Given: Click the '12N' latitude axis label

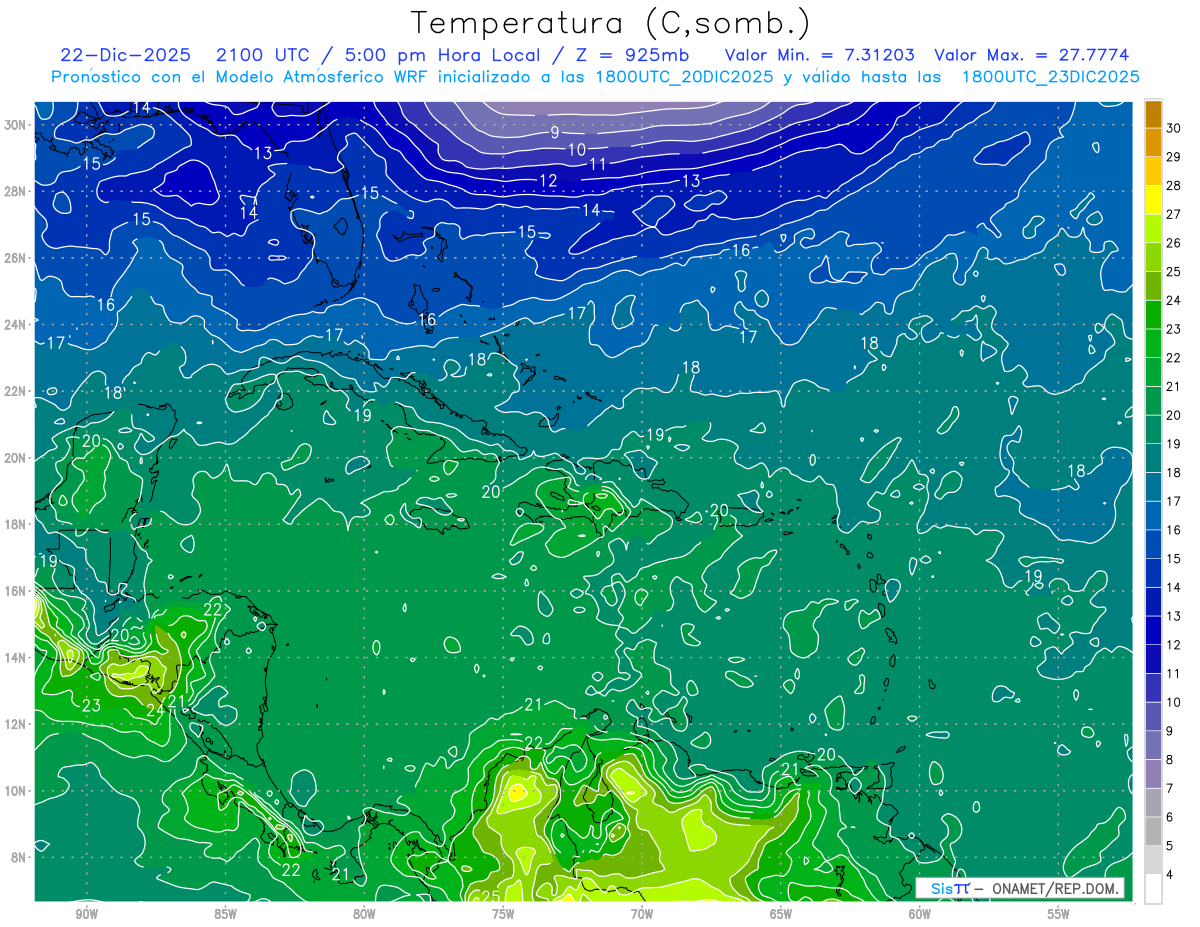Looking at the screenshot, I should tap(16, 723).
